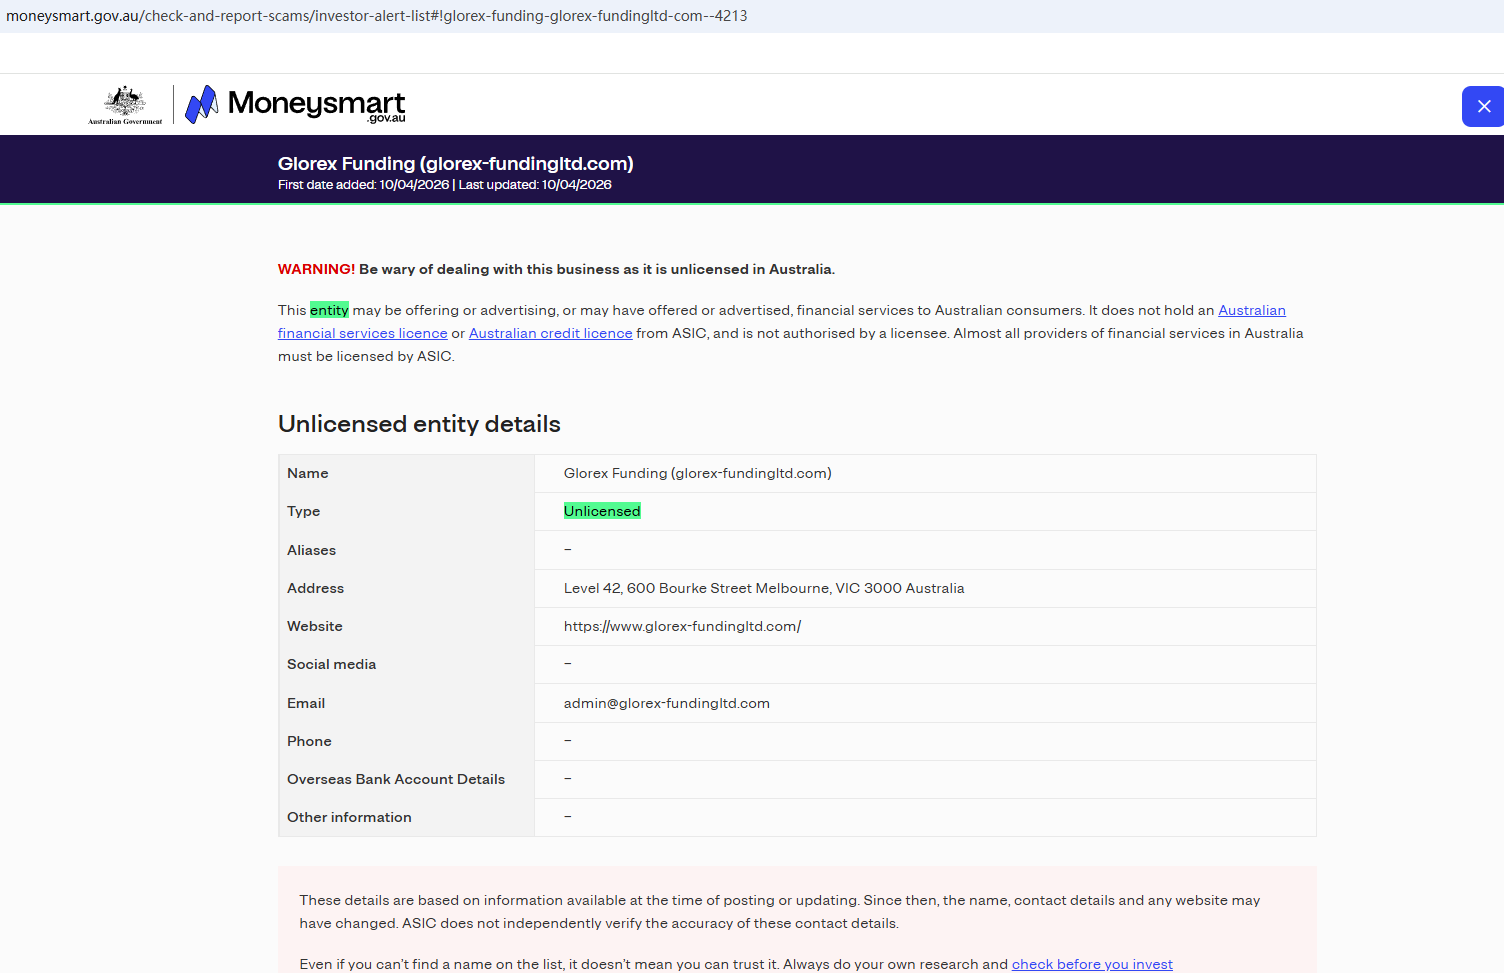Click the Aliases row label

[x=312, y=550]
